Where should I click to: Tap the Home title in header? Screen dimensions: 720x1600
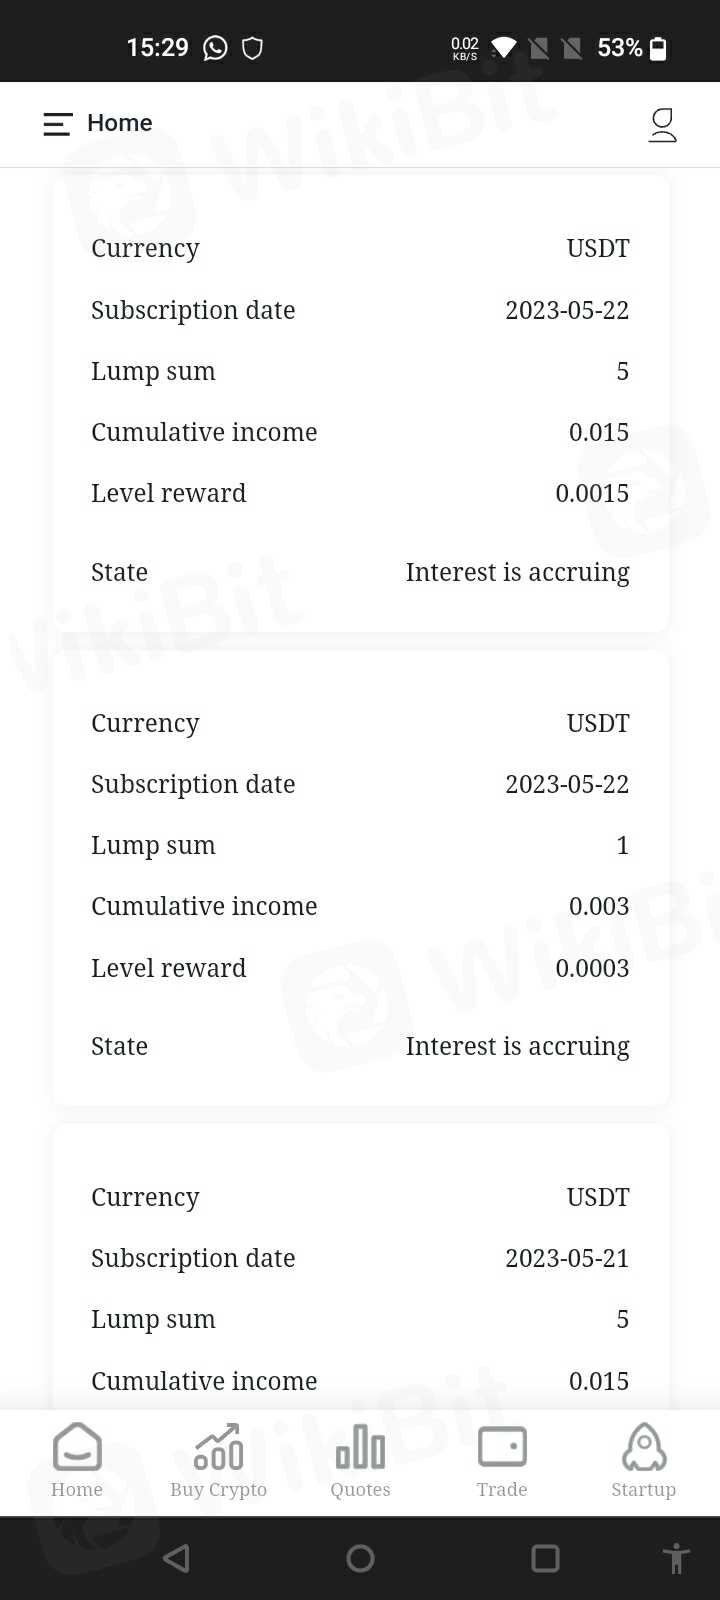click(120, 123)
